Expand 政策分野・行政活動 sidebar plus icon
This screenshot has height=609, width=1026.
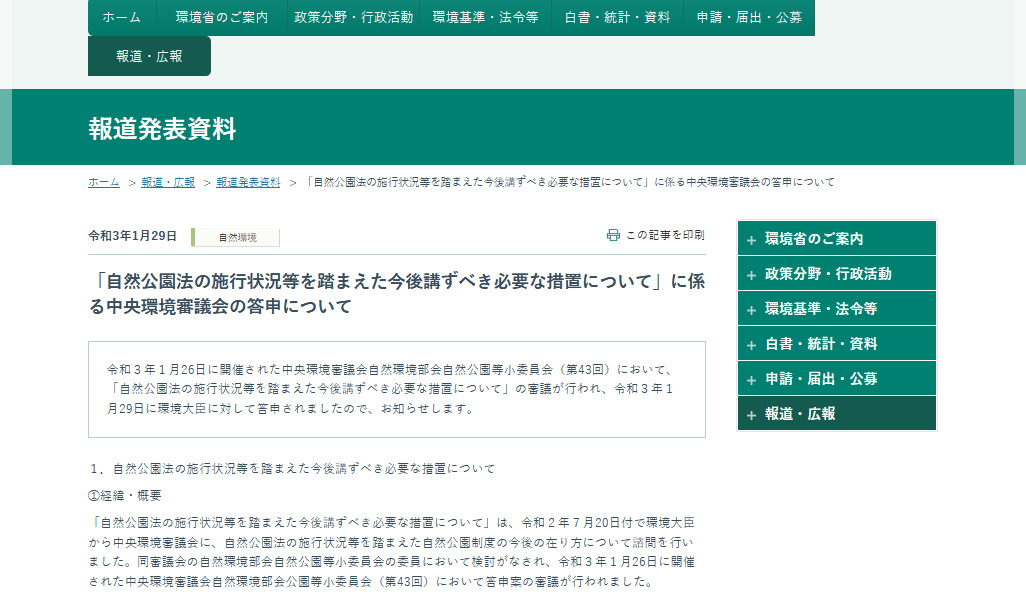tap(751, 275)
